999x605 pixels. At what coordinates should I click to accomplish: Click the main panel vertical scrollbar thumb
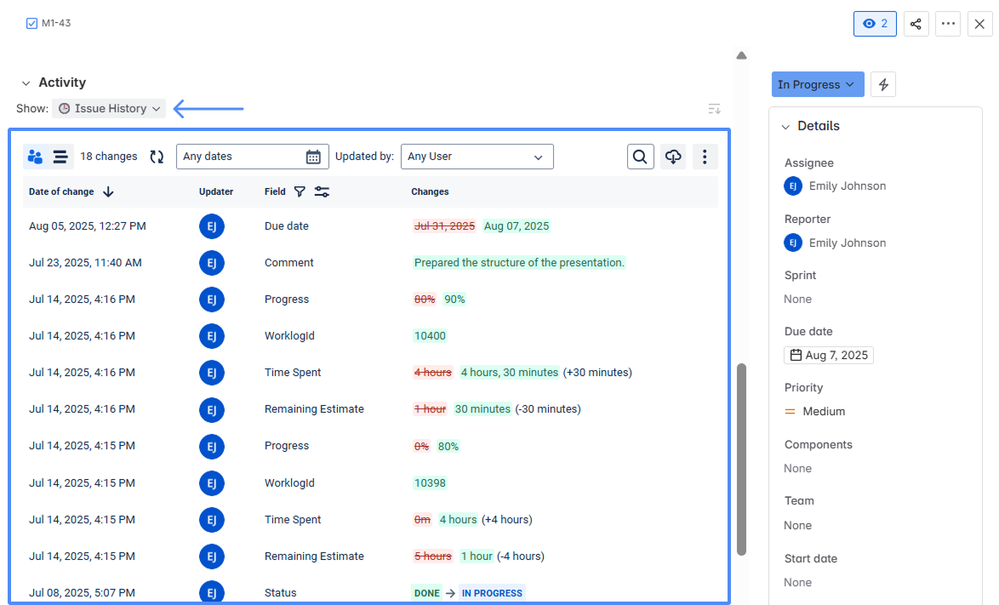pos(741,459)
